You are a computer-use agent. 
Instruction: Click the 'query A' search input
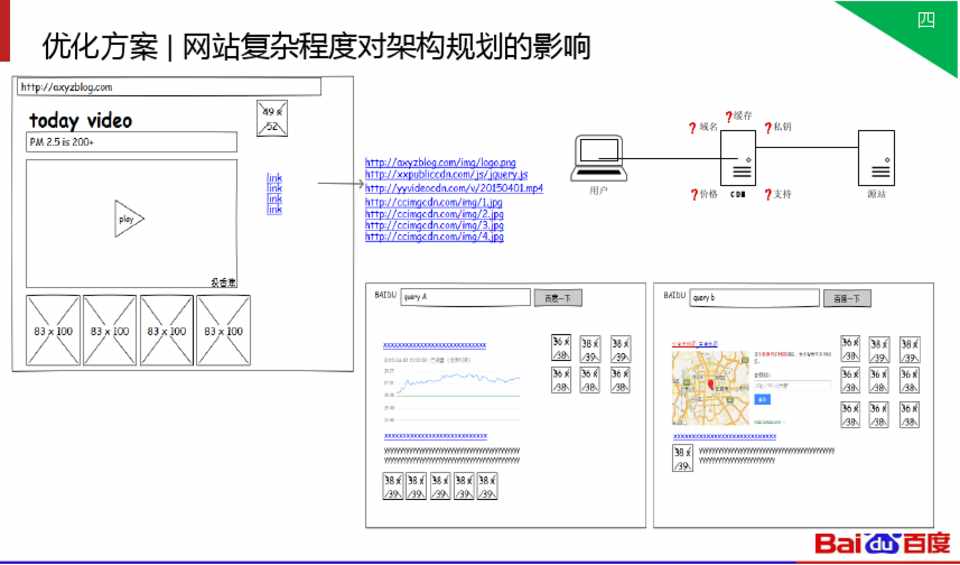[x=464, y=298]
